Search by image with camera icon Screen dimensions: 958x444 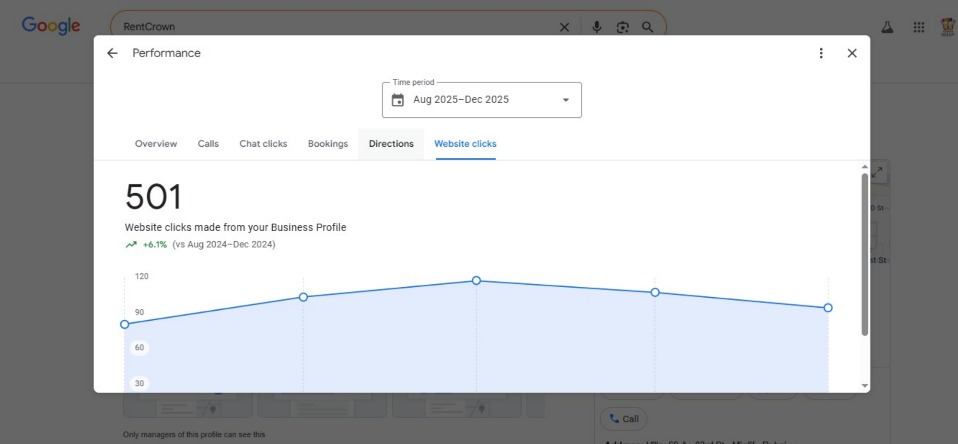(x=623, y=27)
